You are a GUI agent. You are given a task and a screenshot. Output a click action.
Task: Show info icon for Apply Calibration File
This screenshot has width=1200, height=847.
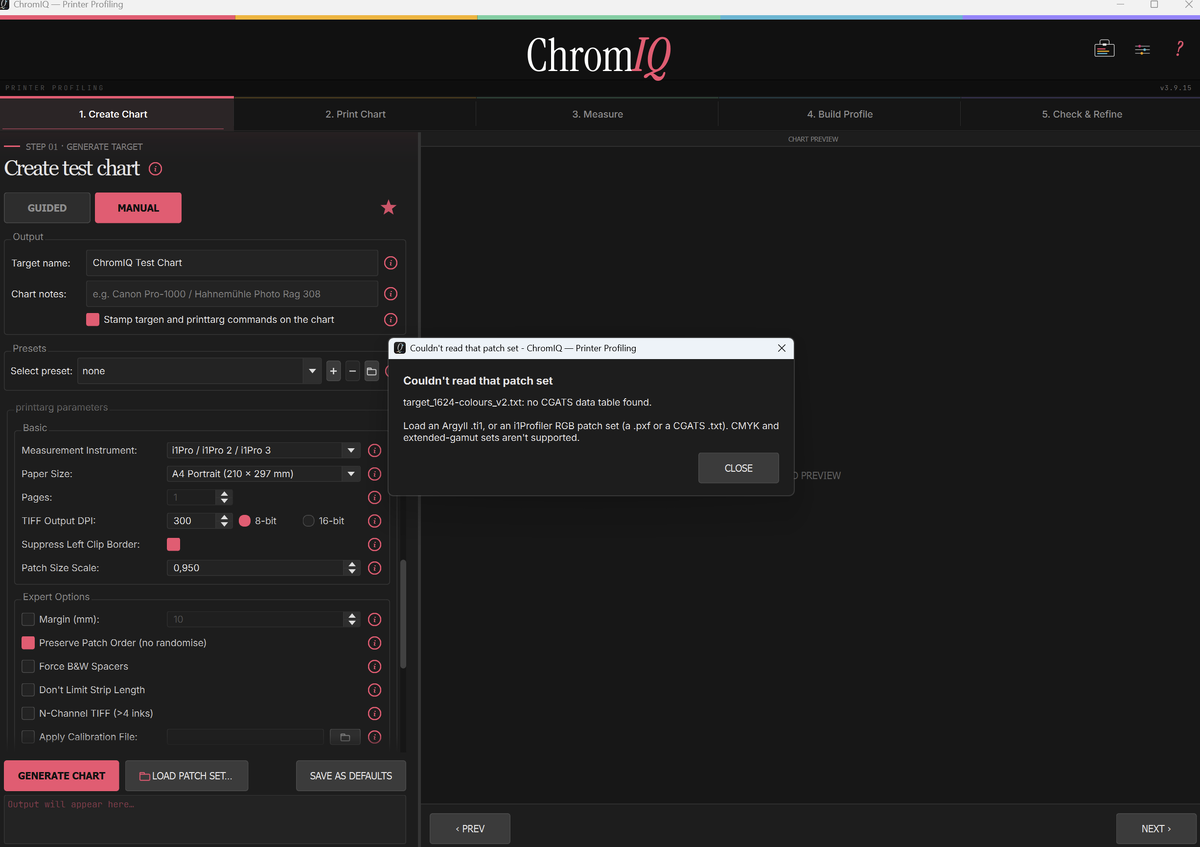(375, 737)
